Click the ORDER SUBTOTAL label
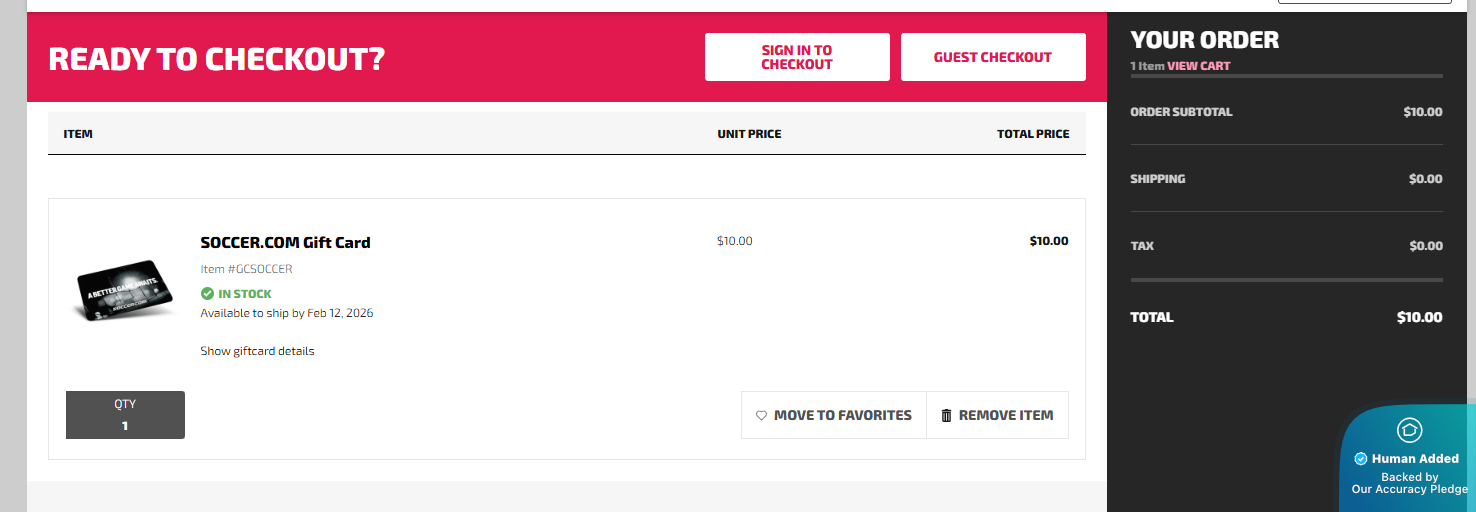 pos(1181,112)
